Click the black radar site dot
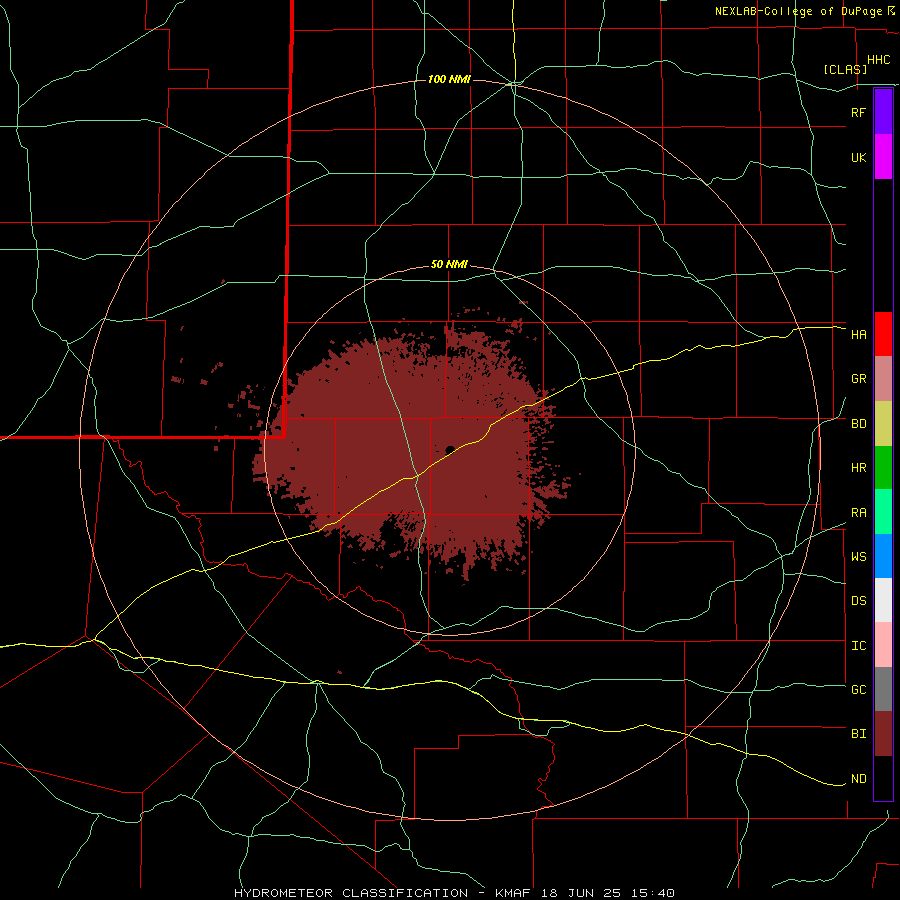The image size is (900, 900). [x=450, y=449]
